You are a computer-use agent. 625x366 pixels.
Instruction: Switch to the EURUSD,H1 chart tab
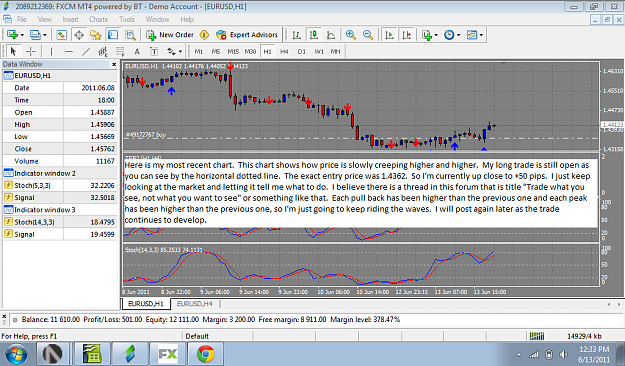pos(145,304)
